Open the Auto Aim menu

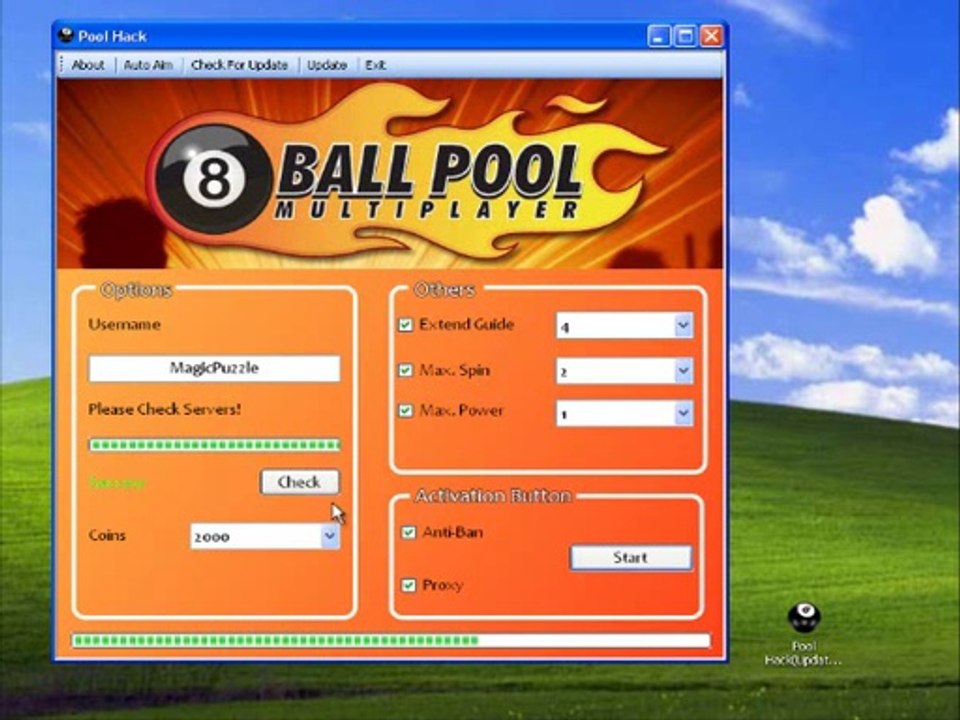148,65
